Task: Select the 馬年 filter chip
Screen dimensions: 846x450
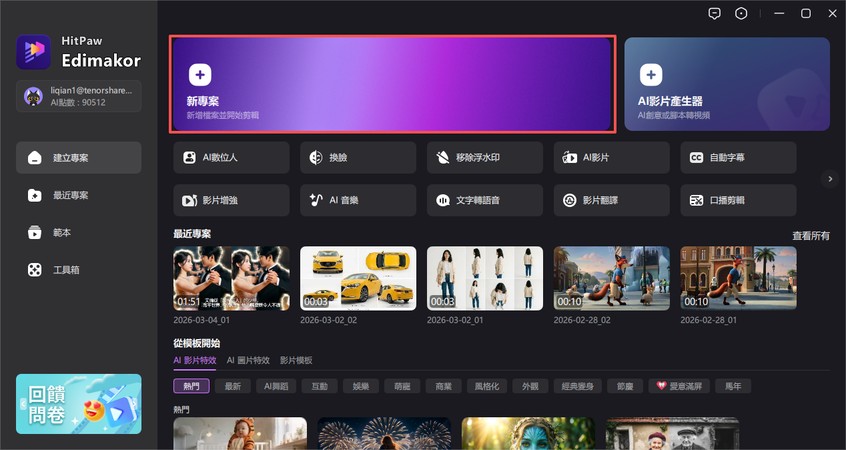Action: click(733, 386)
